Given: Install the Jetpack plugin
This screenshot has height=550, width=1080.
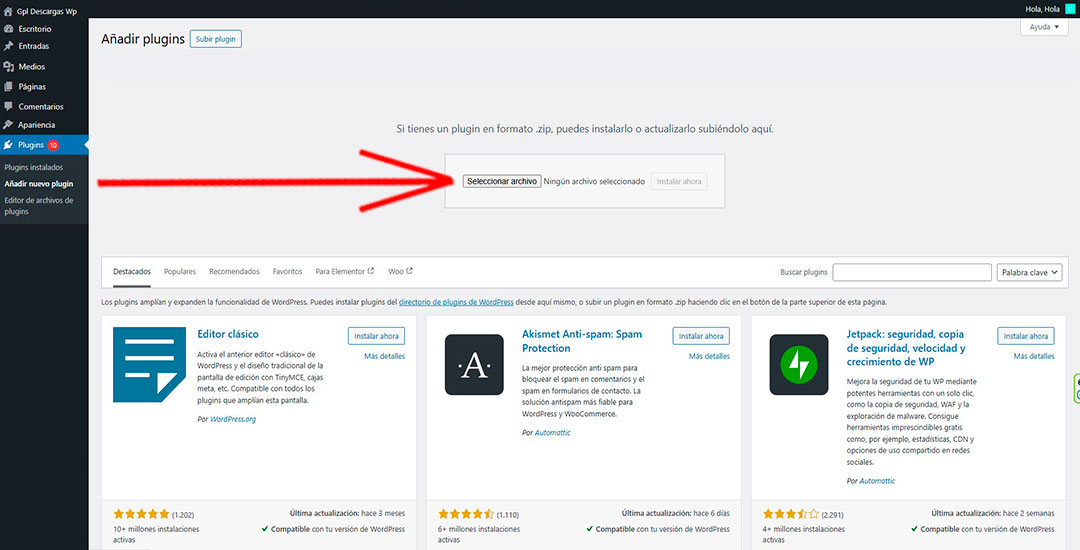Looking at the screenshot, I should coord(1026,337).
